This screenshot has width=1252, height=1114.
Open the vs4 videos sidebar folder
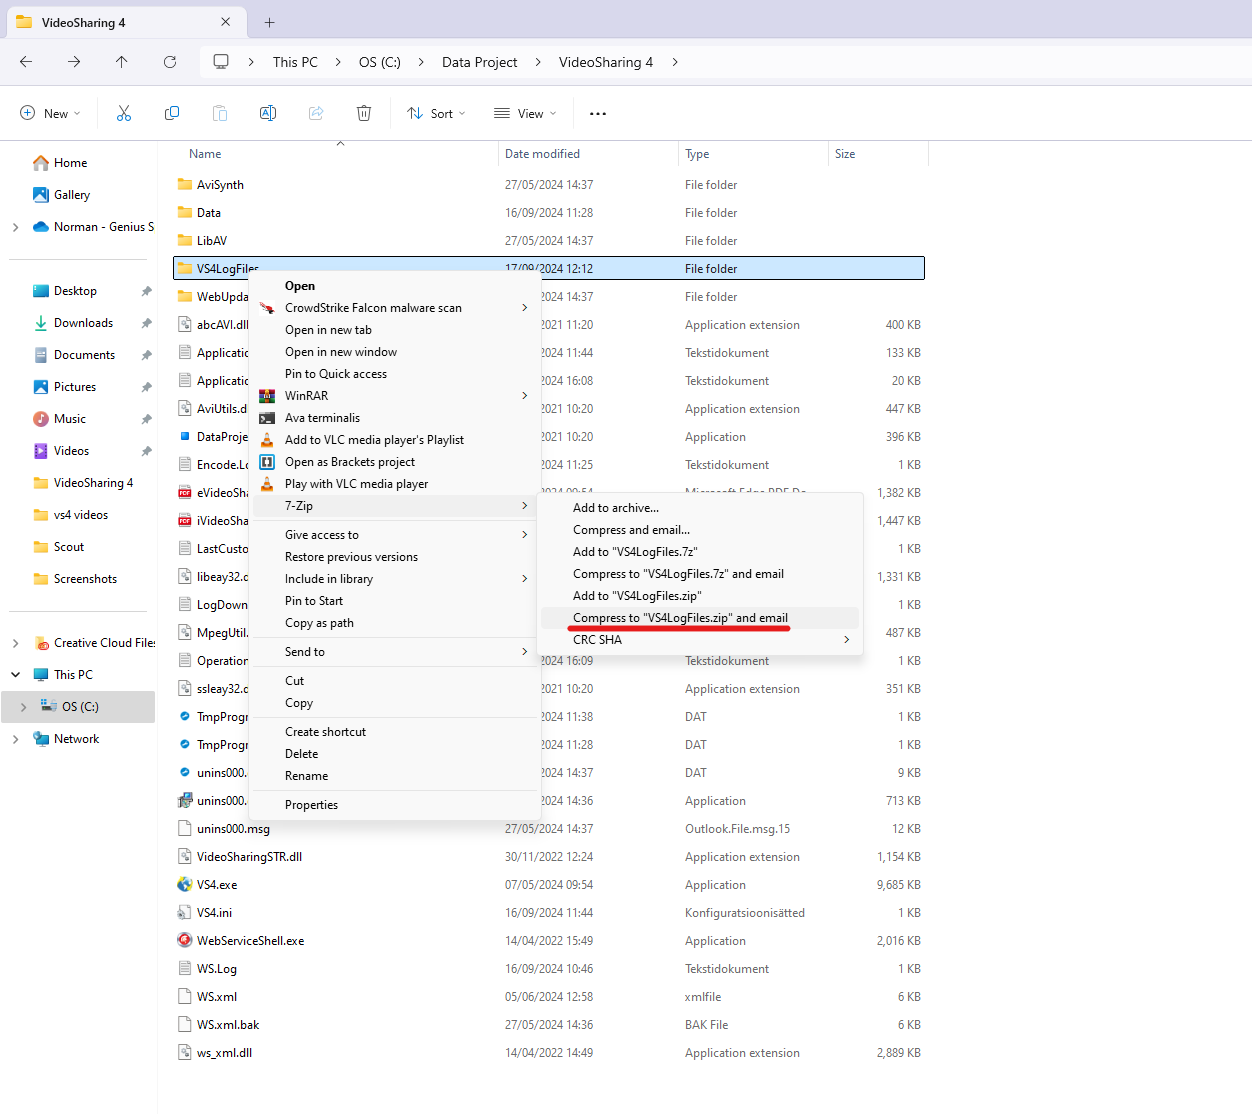click(81, 515)
